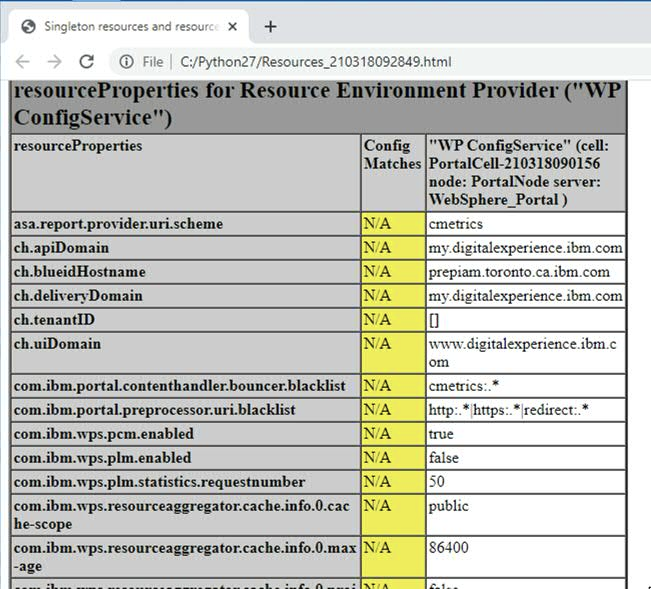The width and height of the screenshot is (651, 589).
Task: Select resourceaggregator.cache.info.0.max-age property
Action: [185, 557]
